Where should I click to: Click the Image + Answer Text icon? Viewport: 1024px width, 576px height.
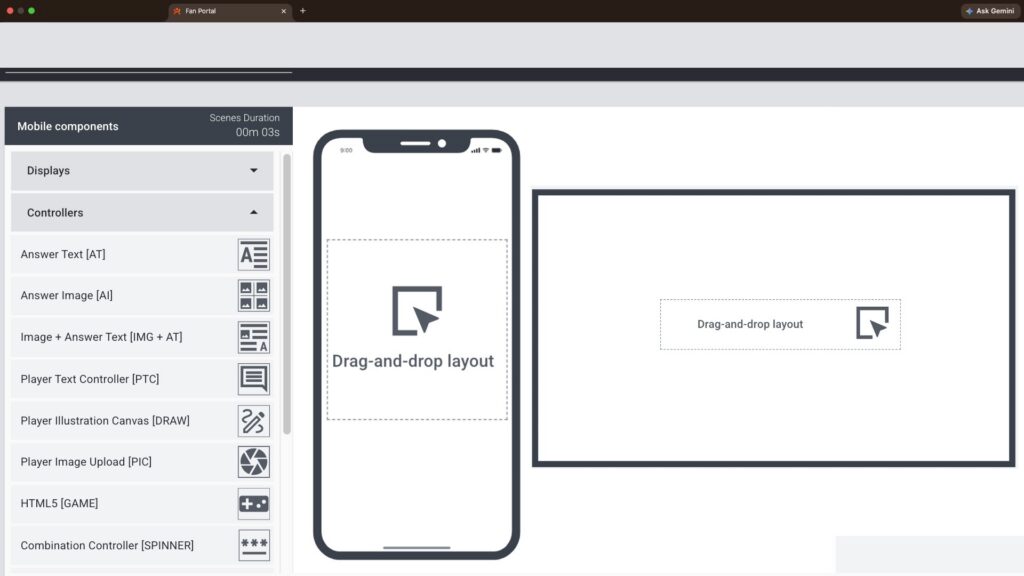(253, 337)
